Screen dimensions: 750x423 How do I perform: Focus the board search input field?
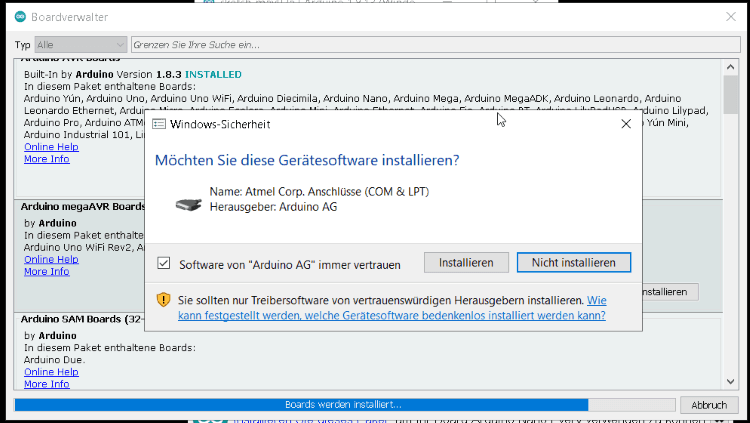436,45
